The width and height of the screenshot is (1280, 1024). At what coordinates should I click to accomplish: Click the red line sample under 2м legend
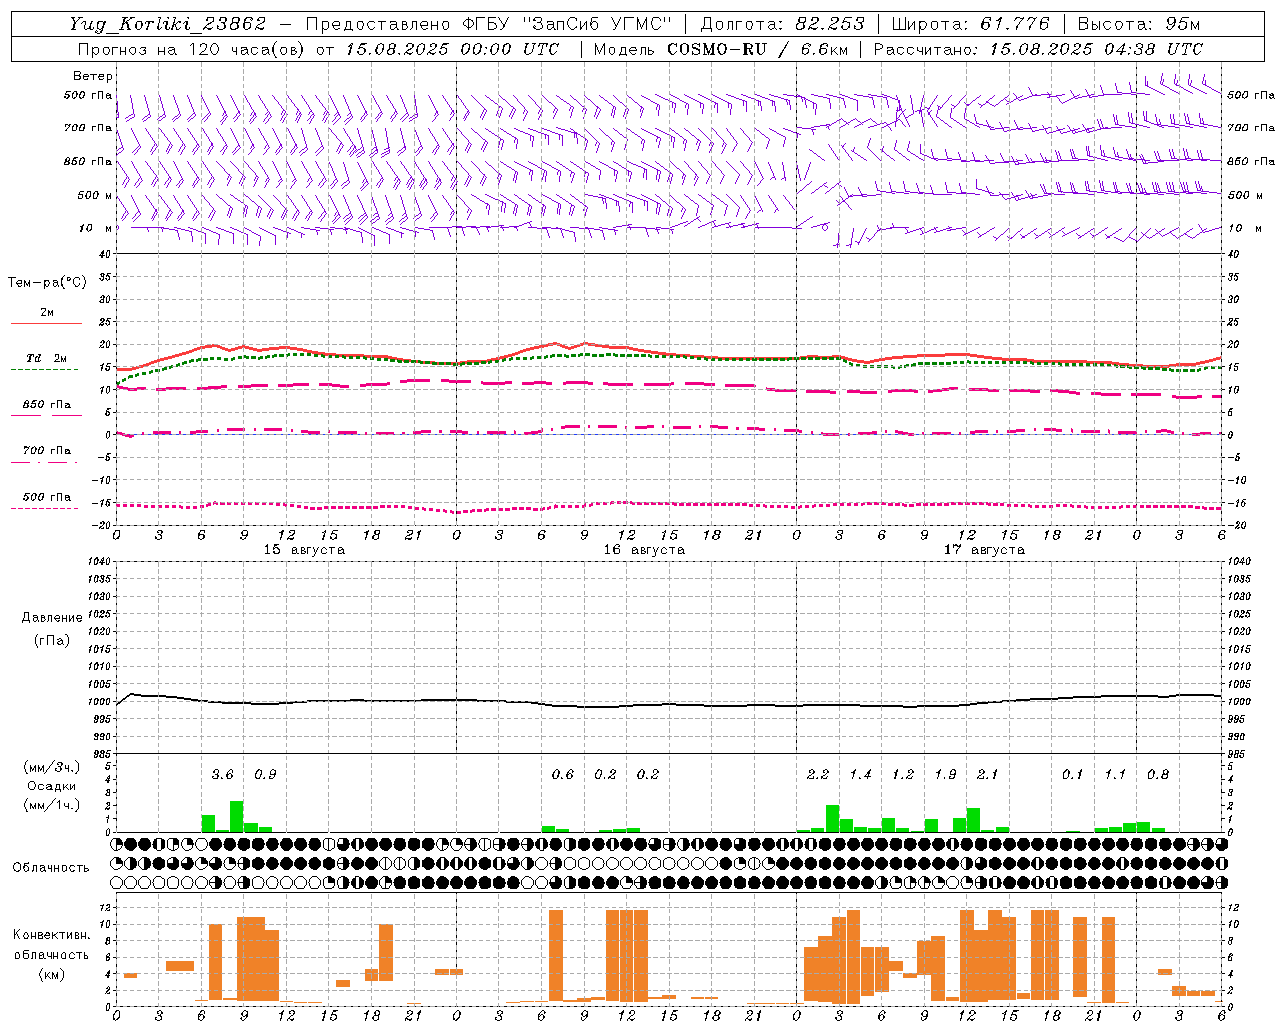point(46,323)
